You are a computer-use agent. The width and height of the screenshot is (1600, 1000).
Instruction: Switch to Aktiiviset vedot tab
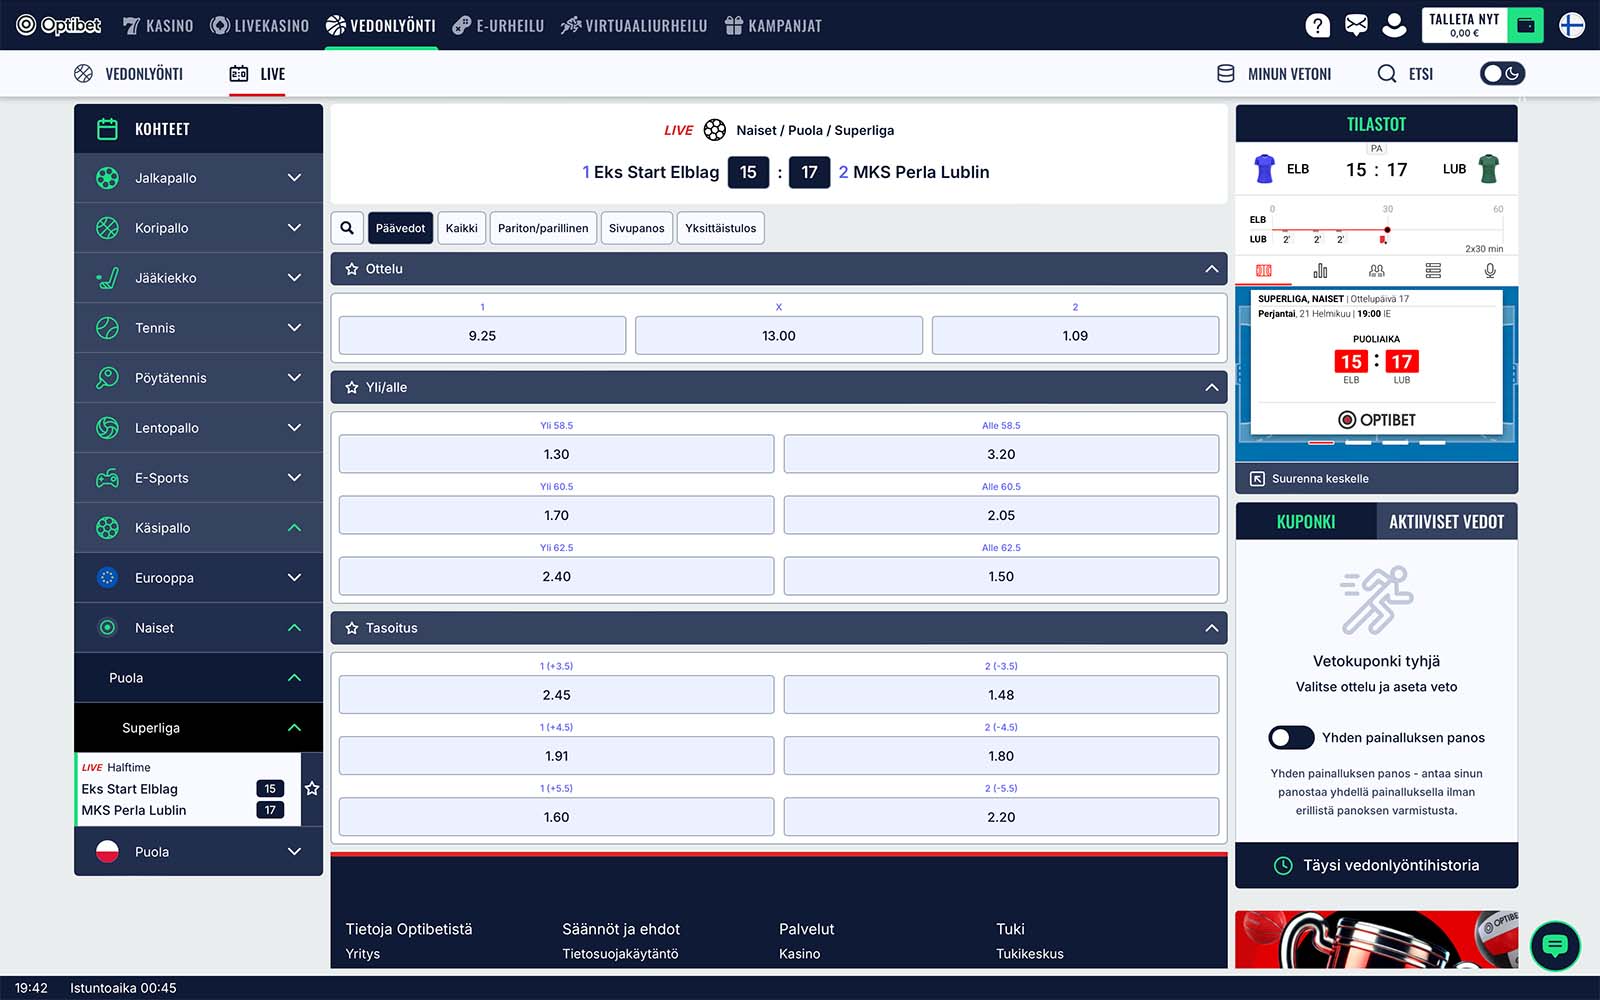pos(1446,522)
